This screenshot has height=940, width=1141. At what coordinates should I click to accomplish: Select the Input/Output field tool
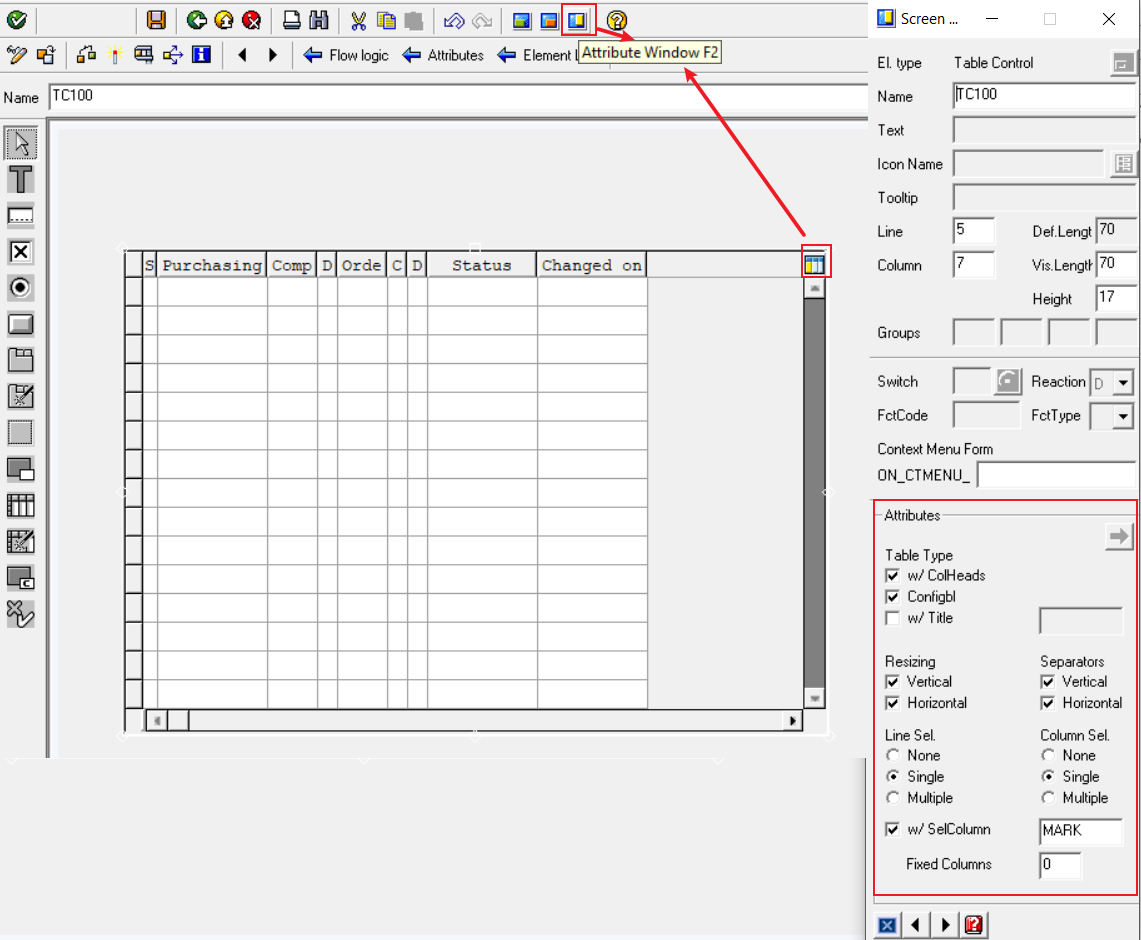coord(20,215)
